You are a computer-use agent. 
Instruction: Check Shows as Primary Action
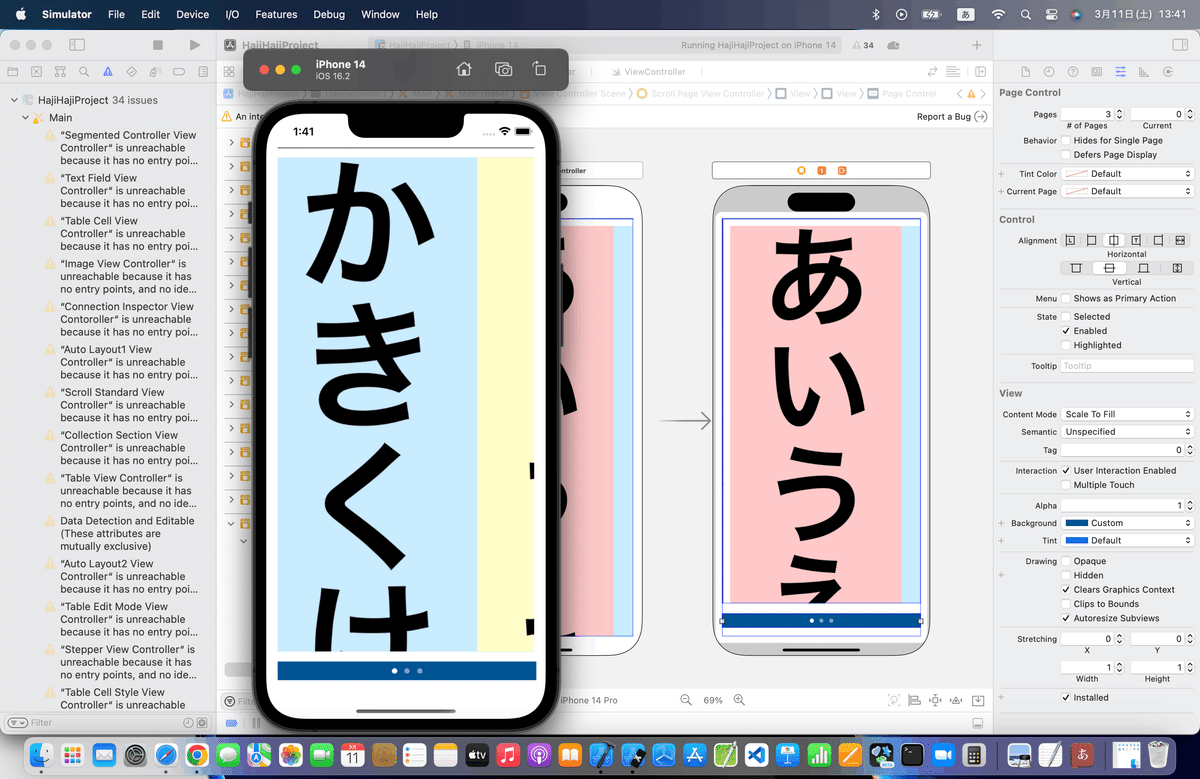click(x=1066, y=299)
